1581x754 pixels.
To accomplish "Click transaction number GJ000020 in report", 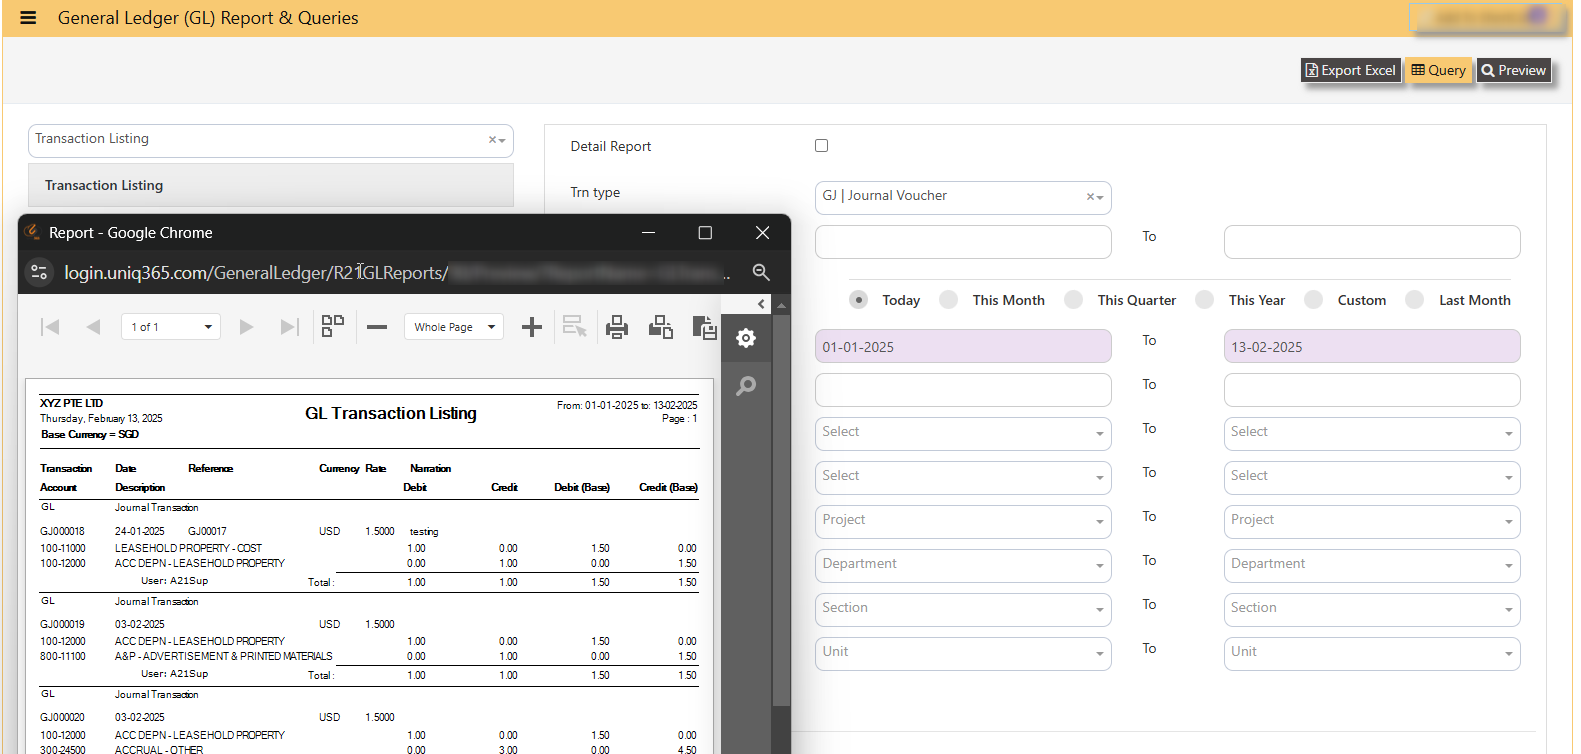I will pos(62,717).
